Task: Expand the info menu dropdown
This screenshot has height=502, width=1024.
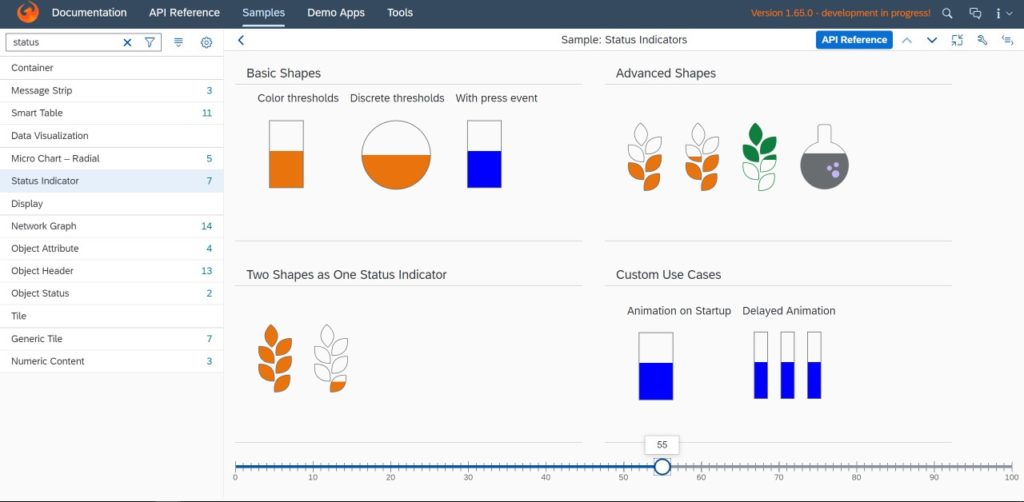Action: tap(1004, 13)
